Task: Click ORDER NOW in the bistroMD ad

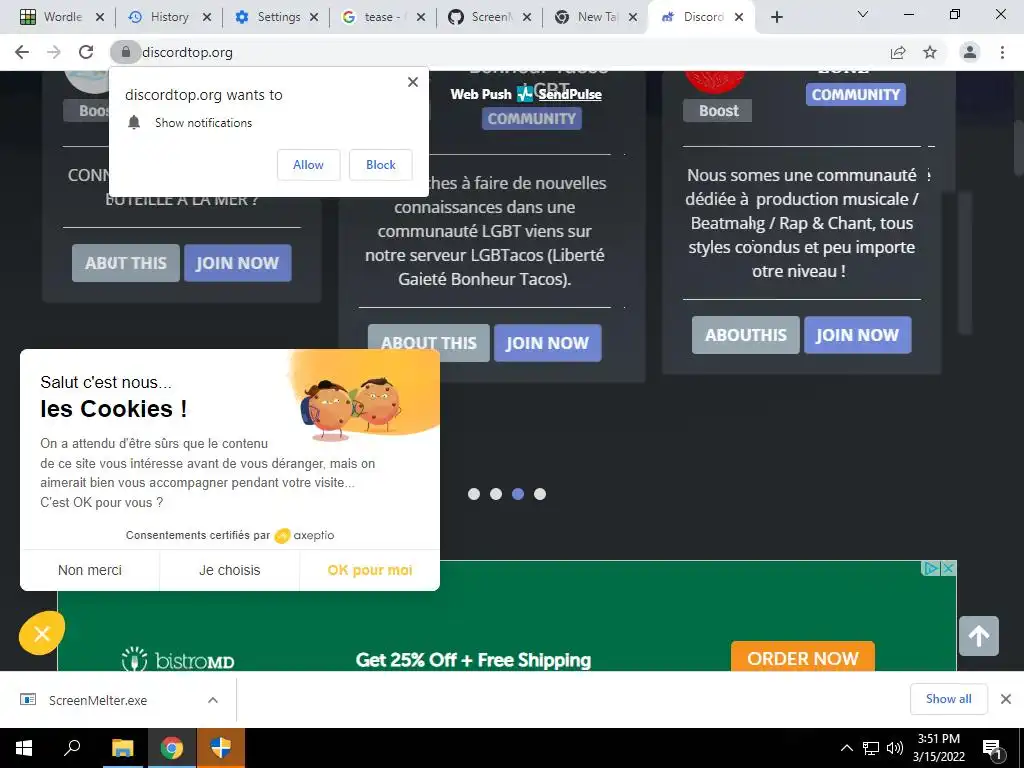Action: coord(803,657)
